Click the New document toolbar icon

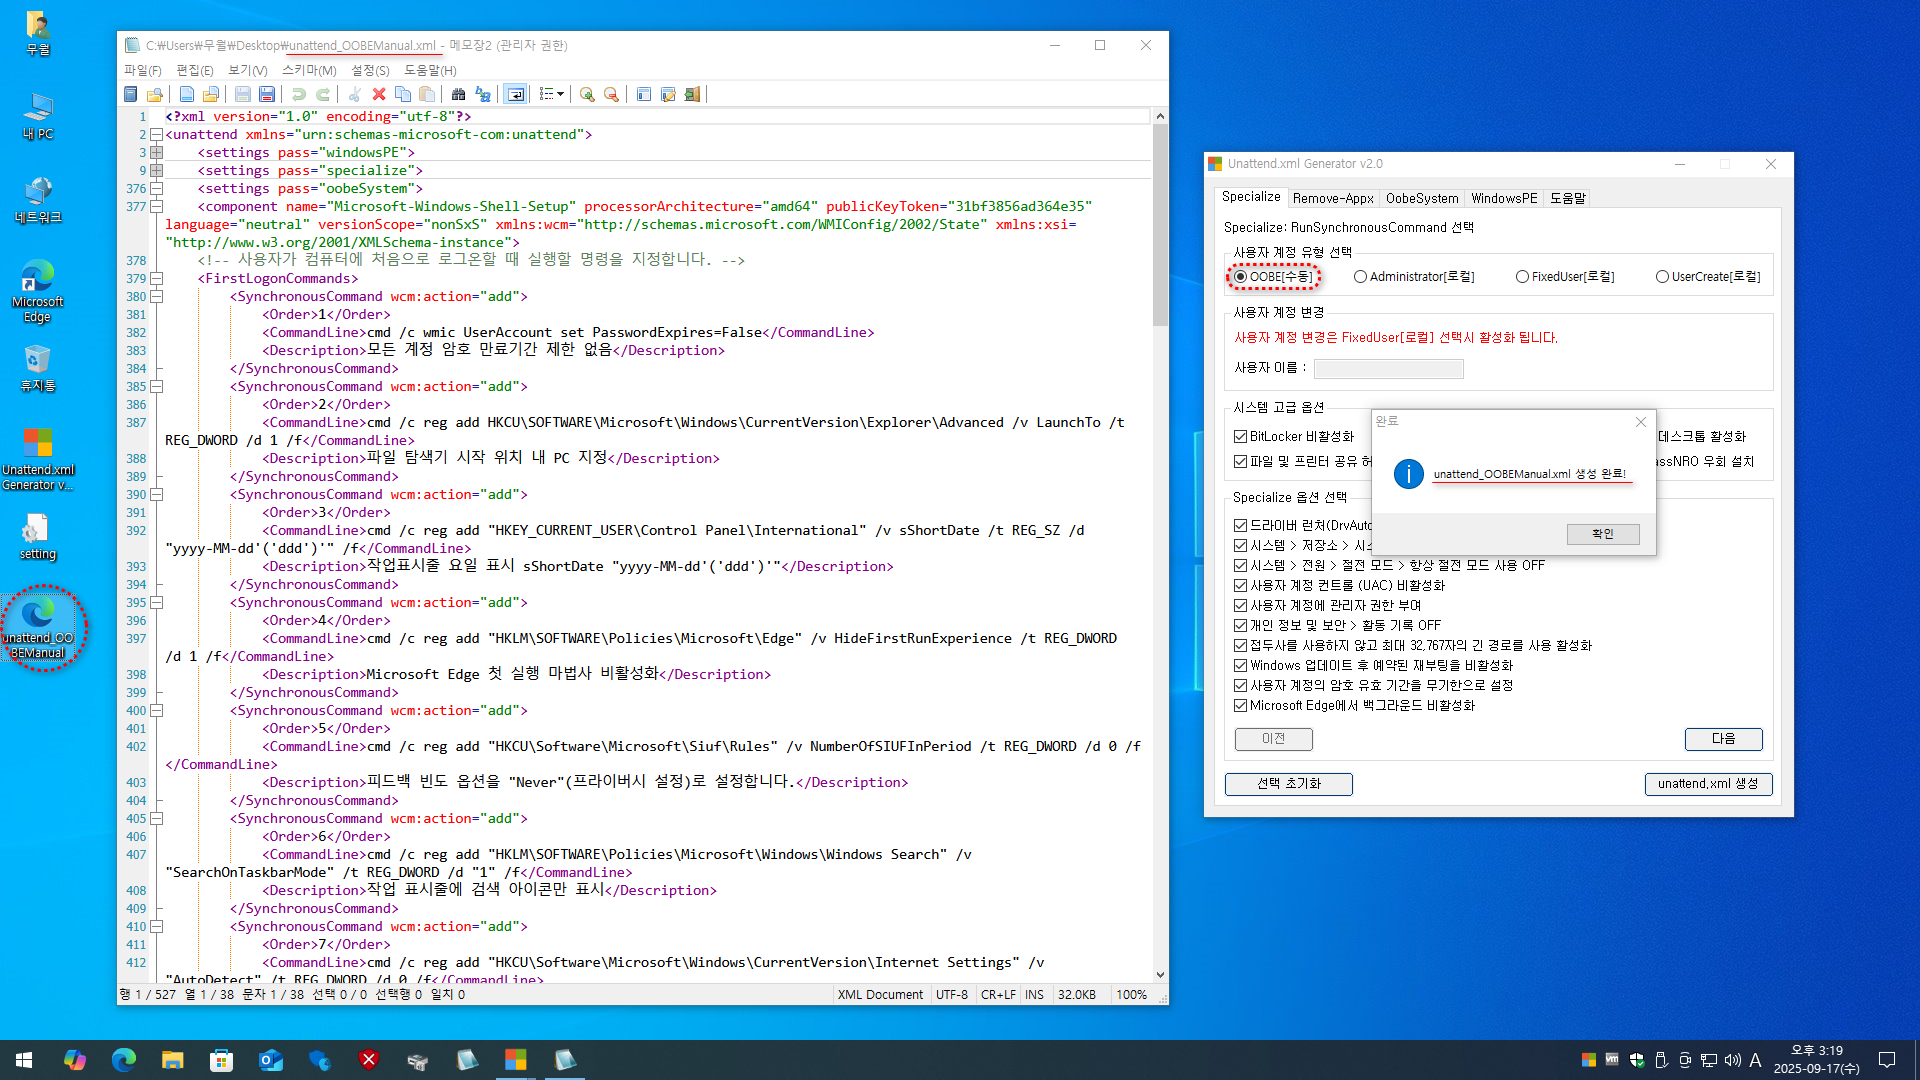coord(187,94)
